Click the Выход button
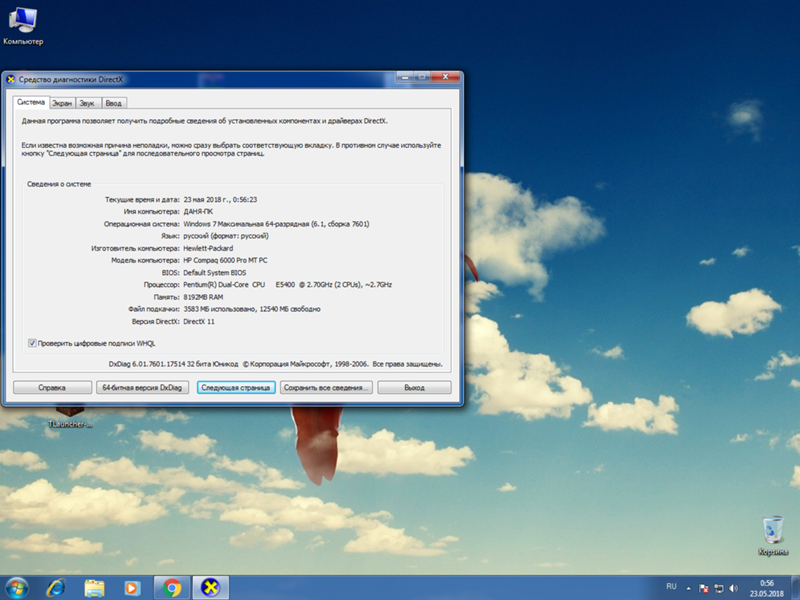800x600 pixels. tap(414, 388)
